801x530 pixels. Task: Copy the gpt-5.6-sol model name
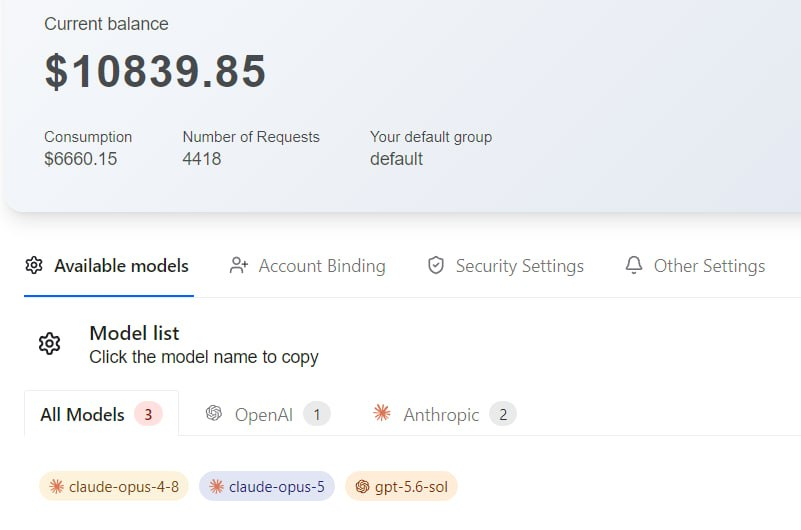point(401,487)
